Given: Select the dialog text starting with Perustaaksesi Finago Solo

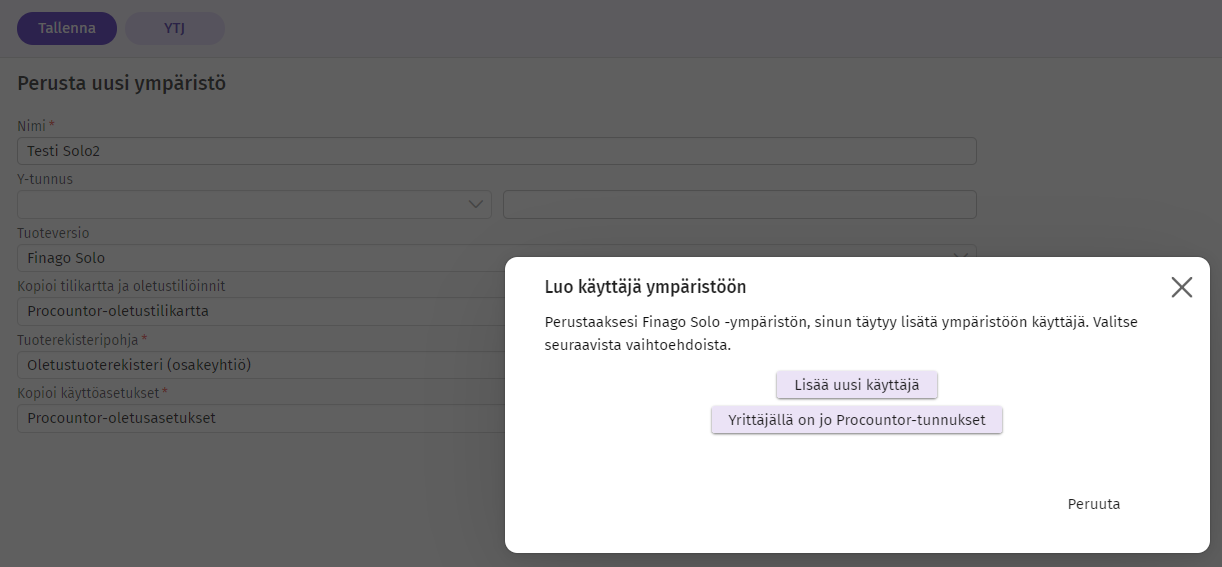Looking at the screenshot, I should [841, 334].
